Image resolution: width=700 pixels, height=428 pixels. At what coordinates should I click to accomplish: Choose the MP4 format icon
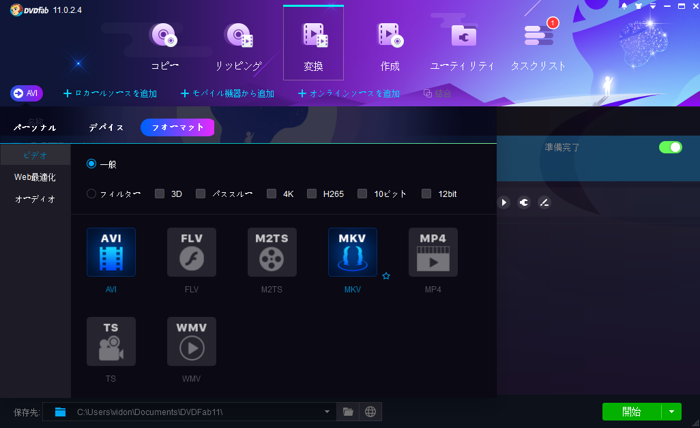coord(433,252)
